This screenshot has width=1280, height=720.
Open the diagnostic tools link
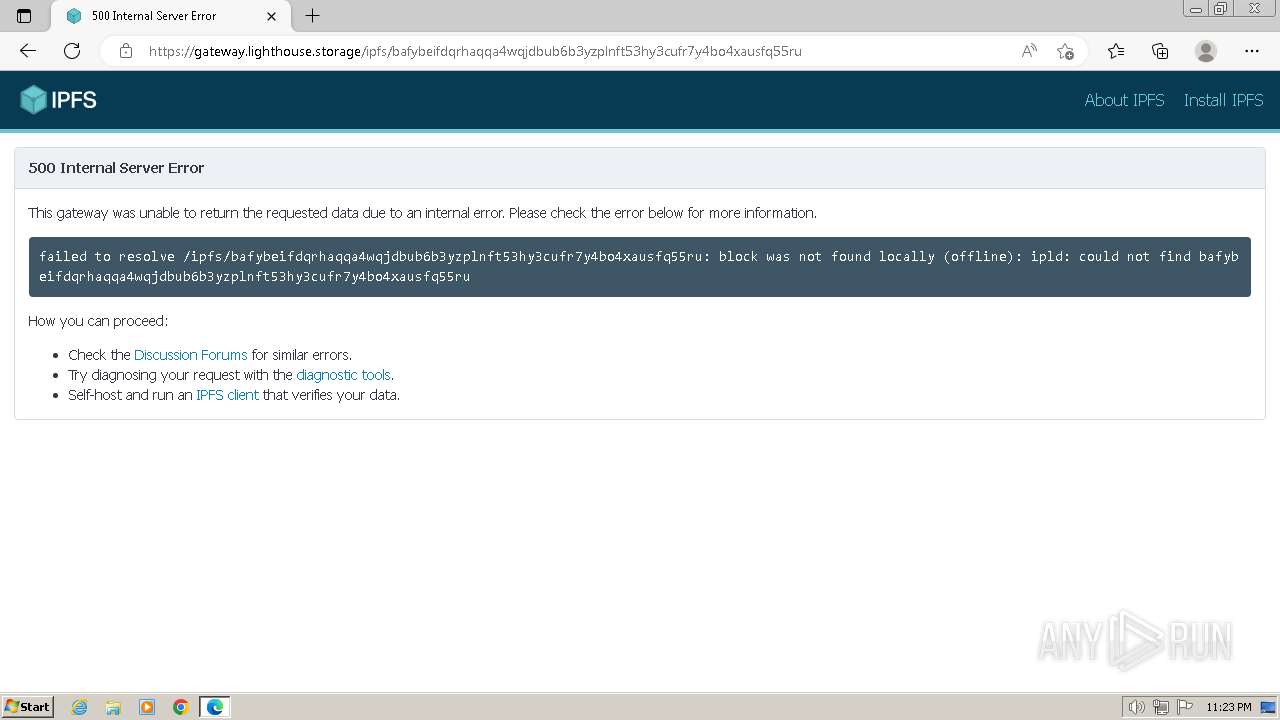(343, 375)
